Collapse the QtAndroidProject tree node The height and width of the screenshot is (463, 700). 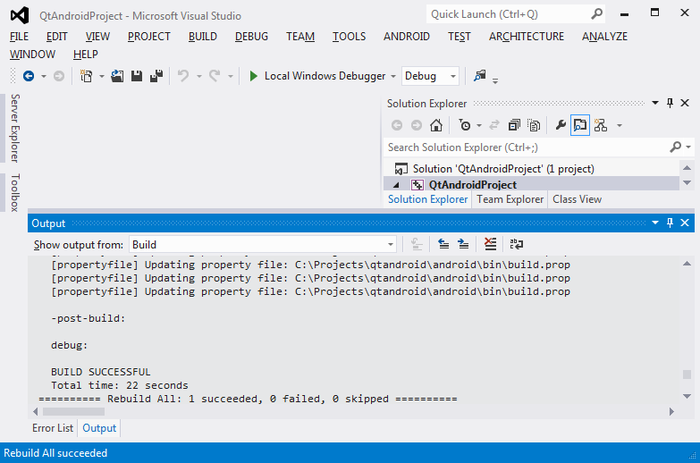(396, 185)
